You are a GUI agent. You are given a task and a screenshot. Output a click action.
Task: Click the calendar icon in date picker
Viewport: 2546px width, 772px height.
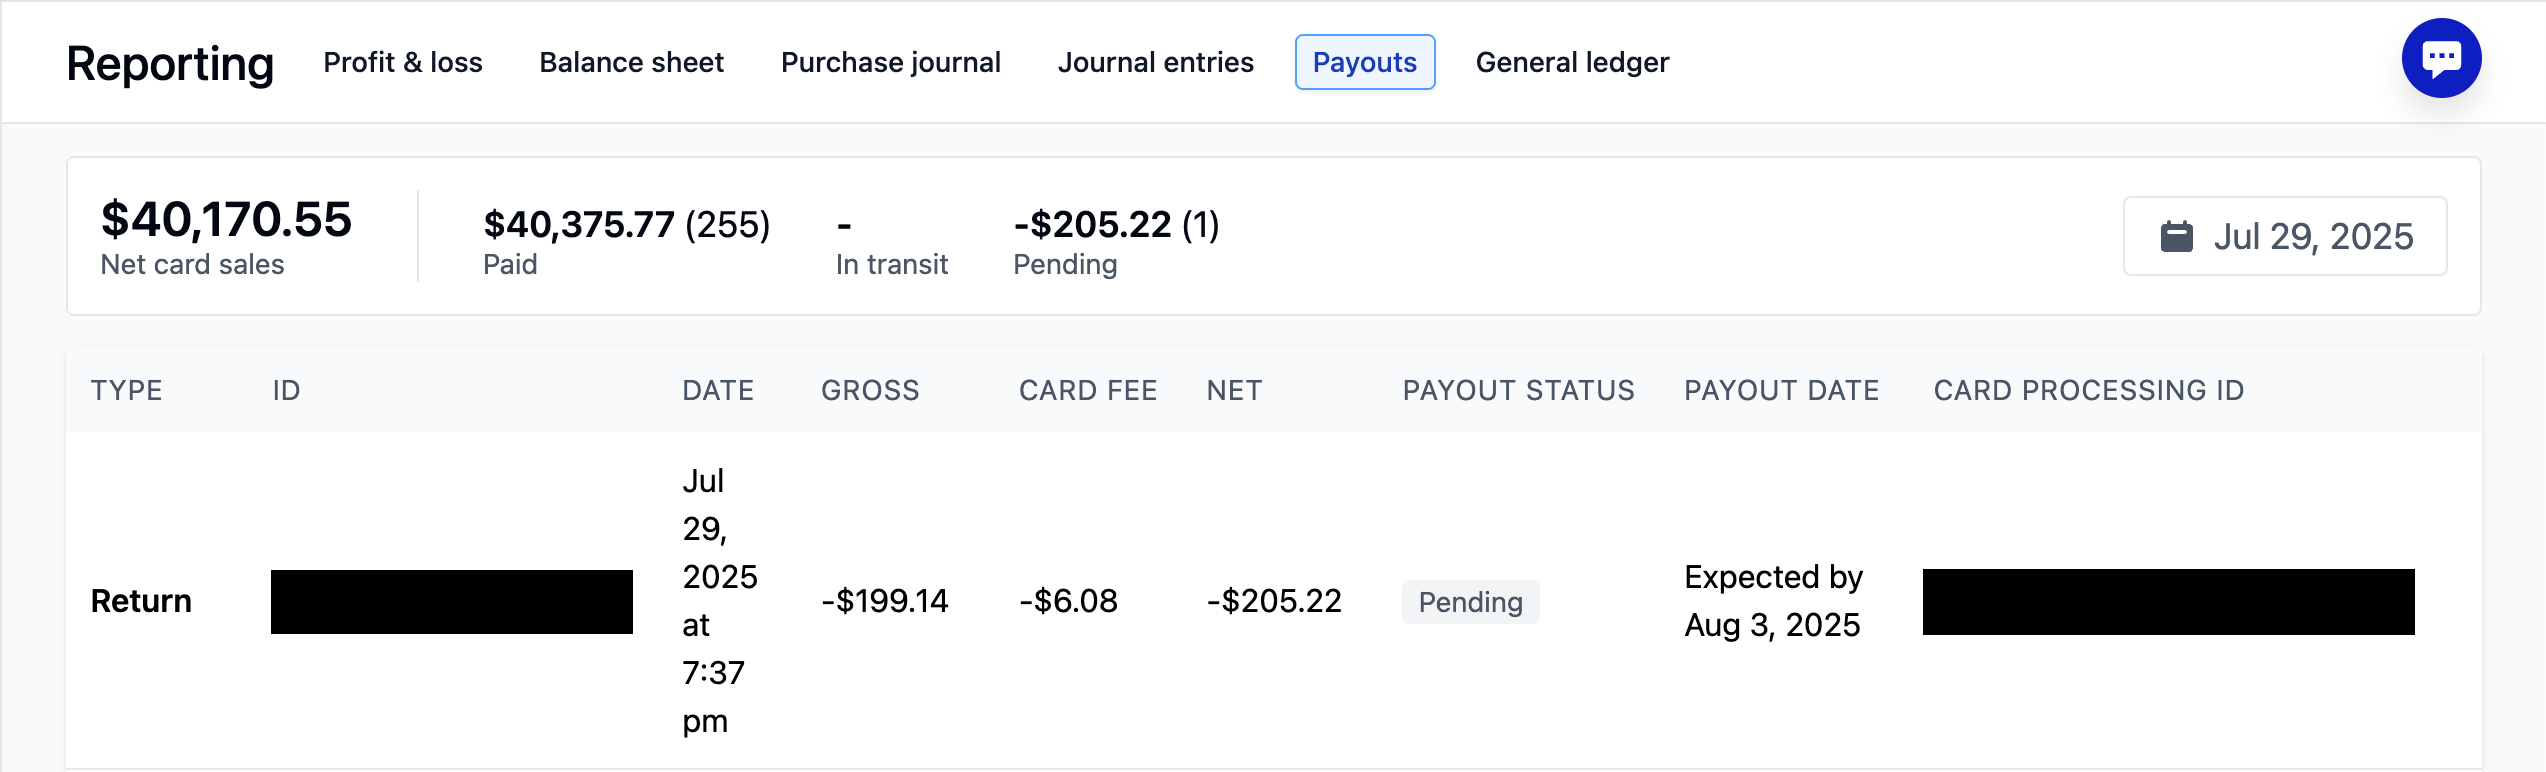2176,237
